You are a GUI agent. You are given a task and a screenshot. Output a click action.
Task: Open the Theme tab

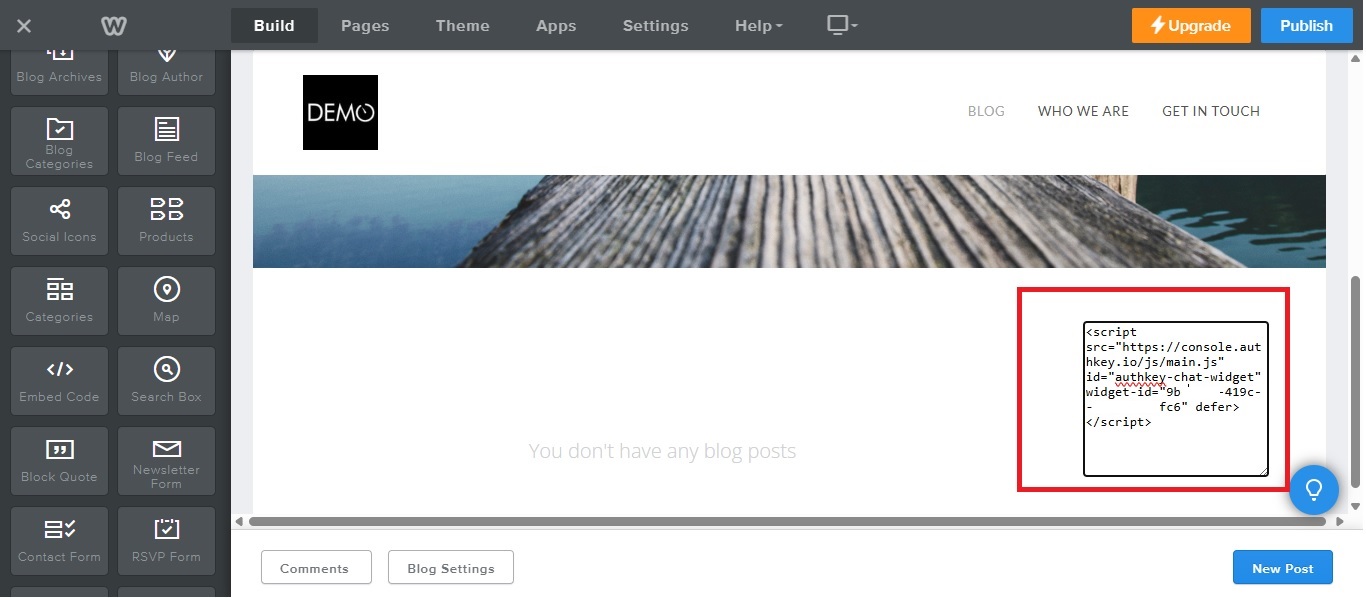tap(463, 26)
